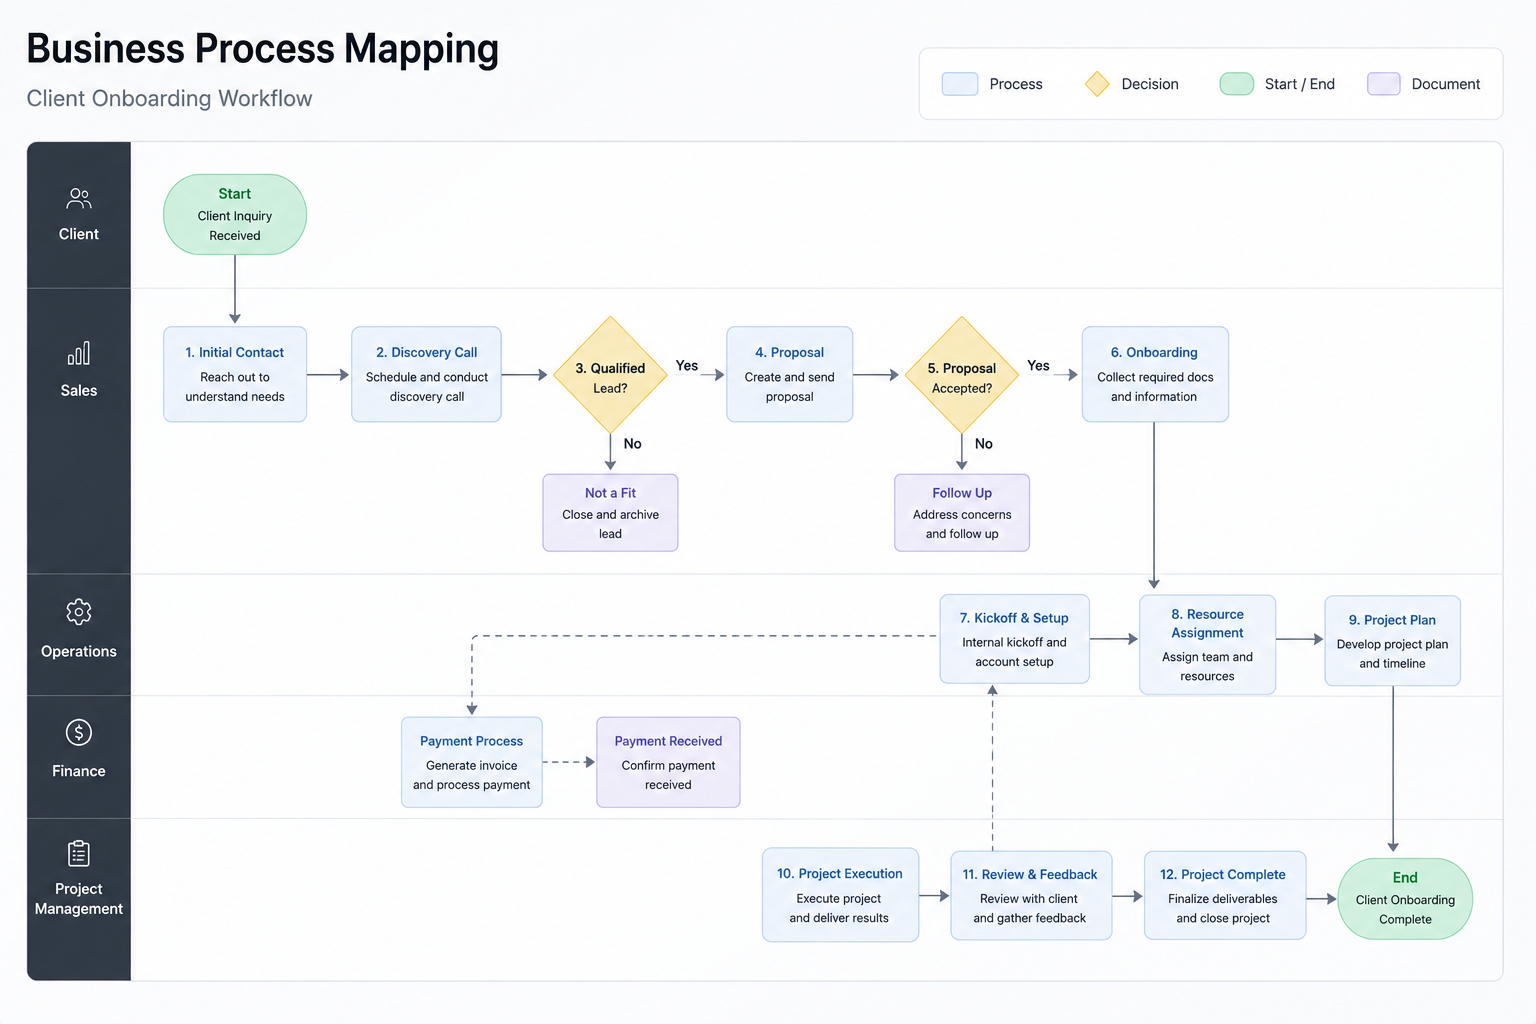Click the Decision legend label
Screen dimensions: 1536x1024
[1150, 84]
